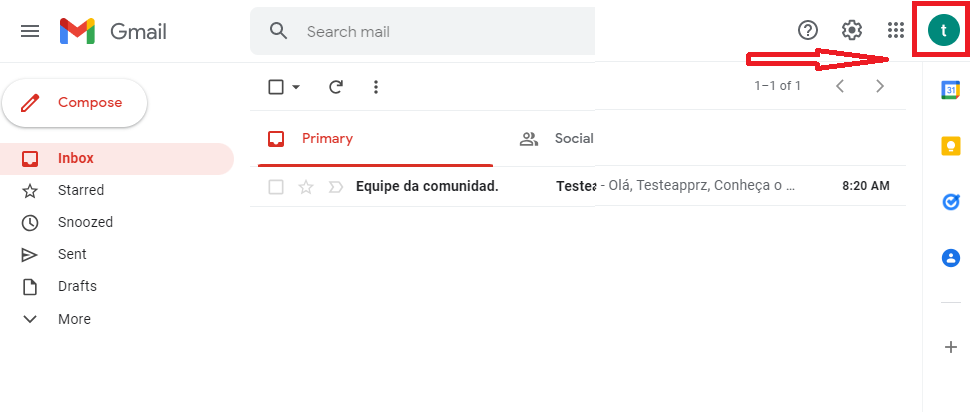Viewport: 970px width, 413px height.
Task: Expand the select dropdown arrow beside checkbox
Action: click(296, 88)
